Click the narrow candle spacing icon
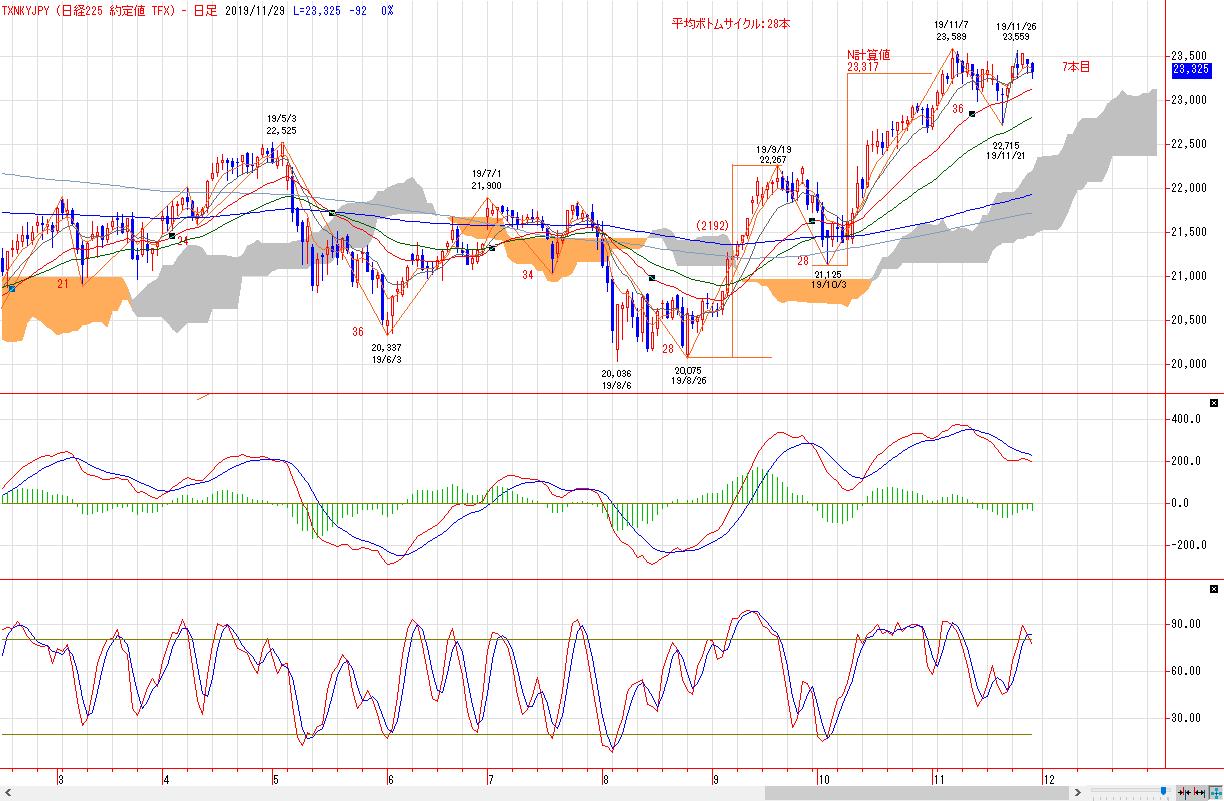This screenshot has height=801, width=1224. click(x=1184, y=792)
